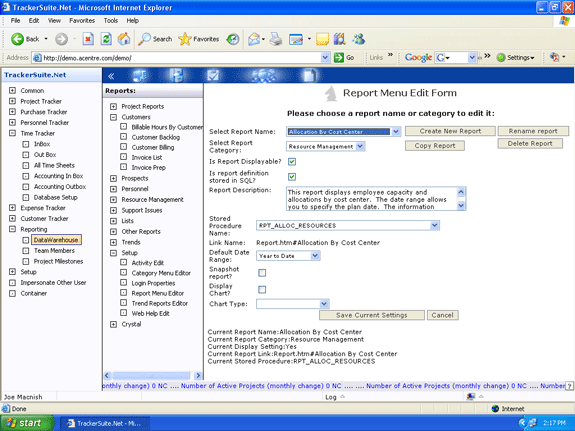The image size is (575, 431).
Task: Enable the Display Chart checkbox
Action: pyautogui.click(x=262, y=289)
